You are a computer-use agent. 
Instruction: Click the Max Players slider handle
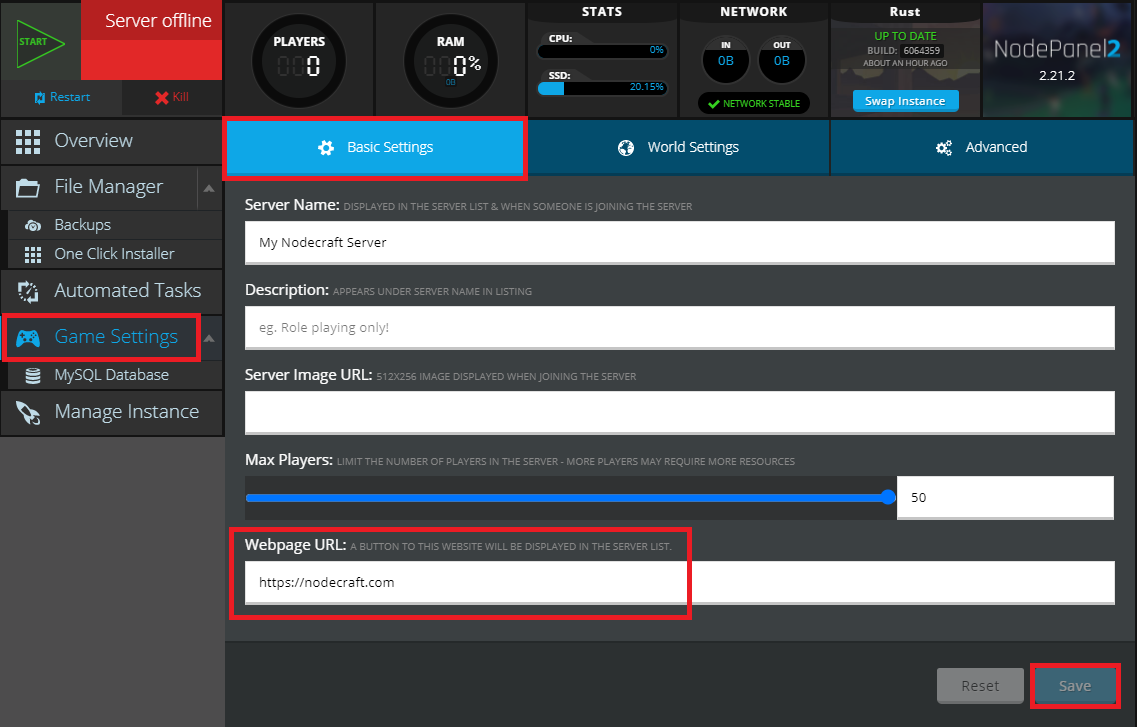[888, 497]
